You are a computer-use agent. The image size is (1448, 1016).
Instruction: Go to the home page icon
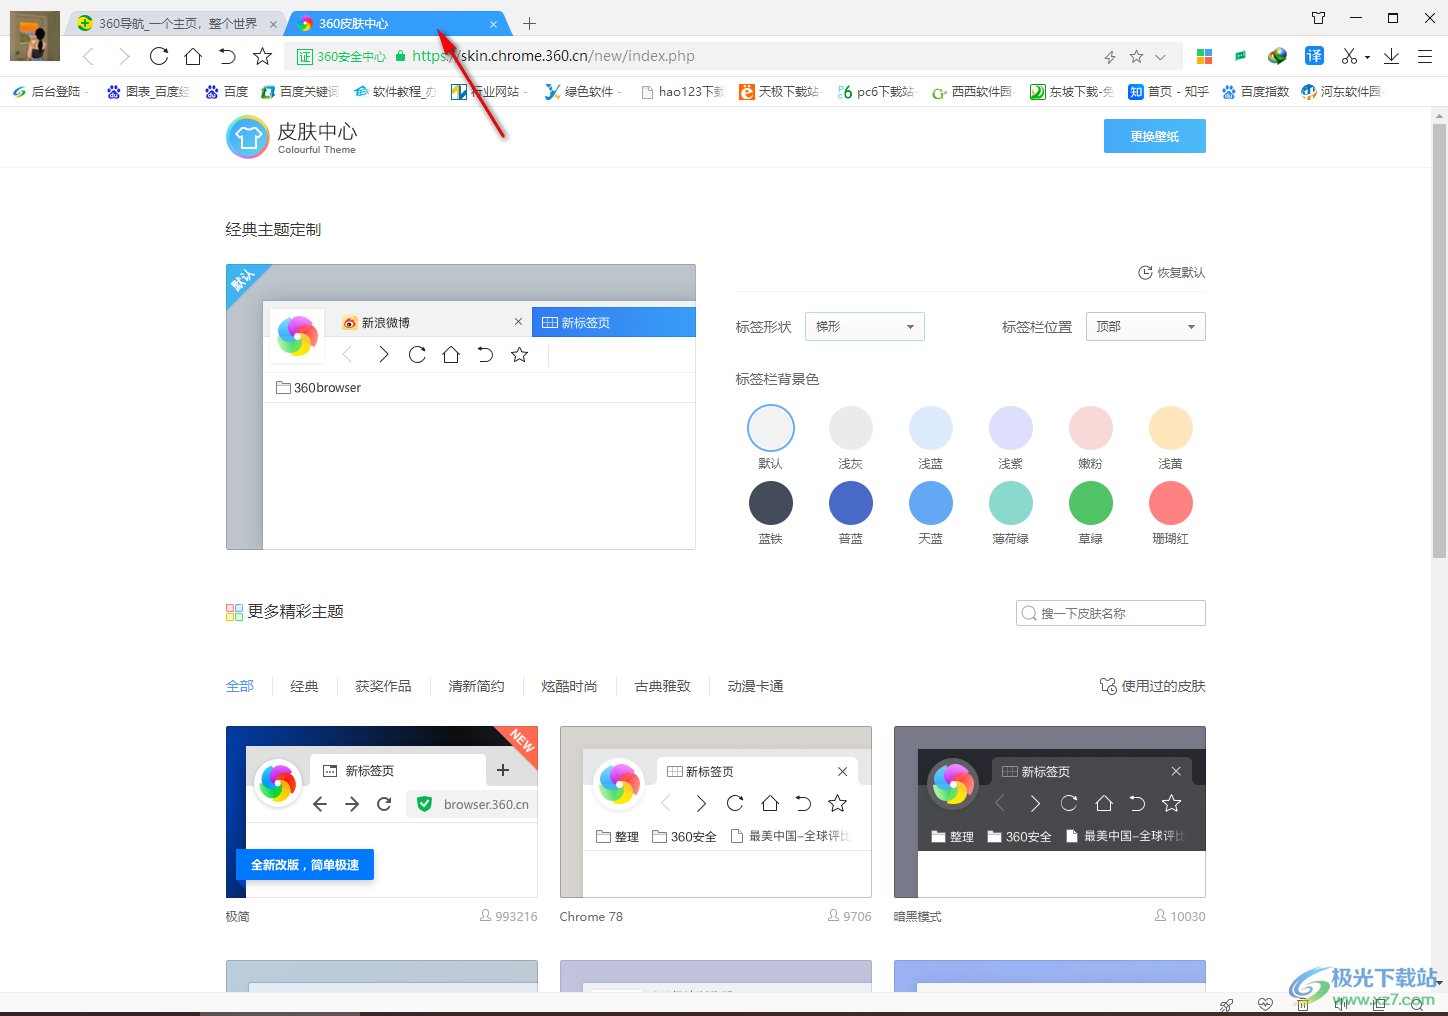coord(193,56)
